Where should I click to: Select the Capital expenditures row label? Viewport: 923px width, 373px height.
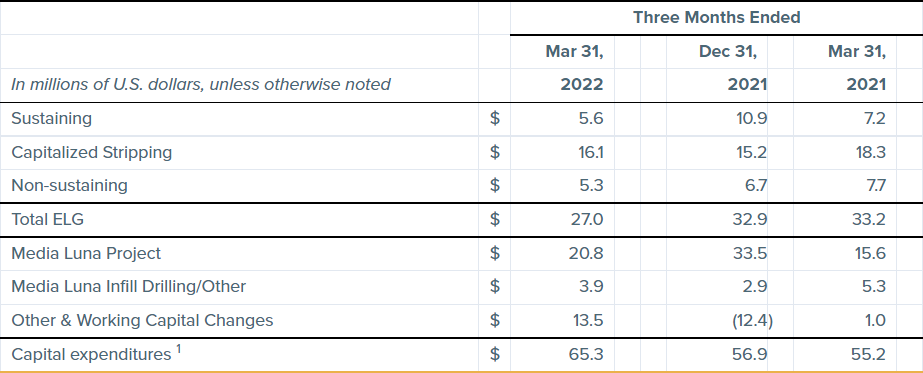pyautogui.click(x=91, y=355)
